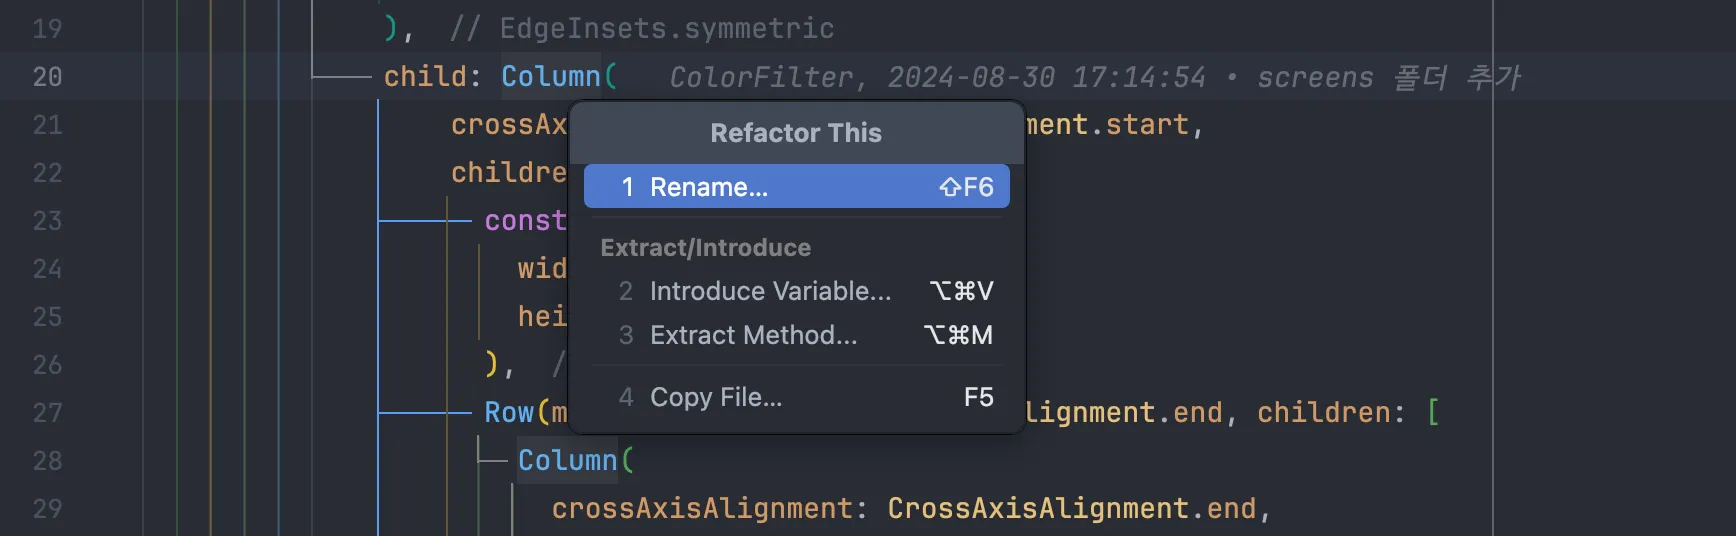Click the 'child:' parameter on line 20

click(x=433, y=77)
